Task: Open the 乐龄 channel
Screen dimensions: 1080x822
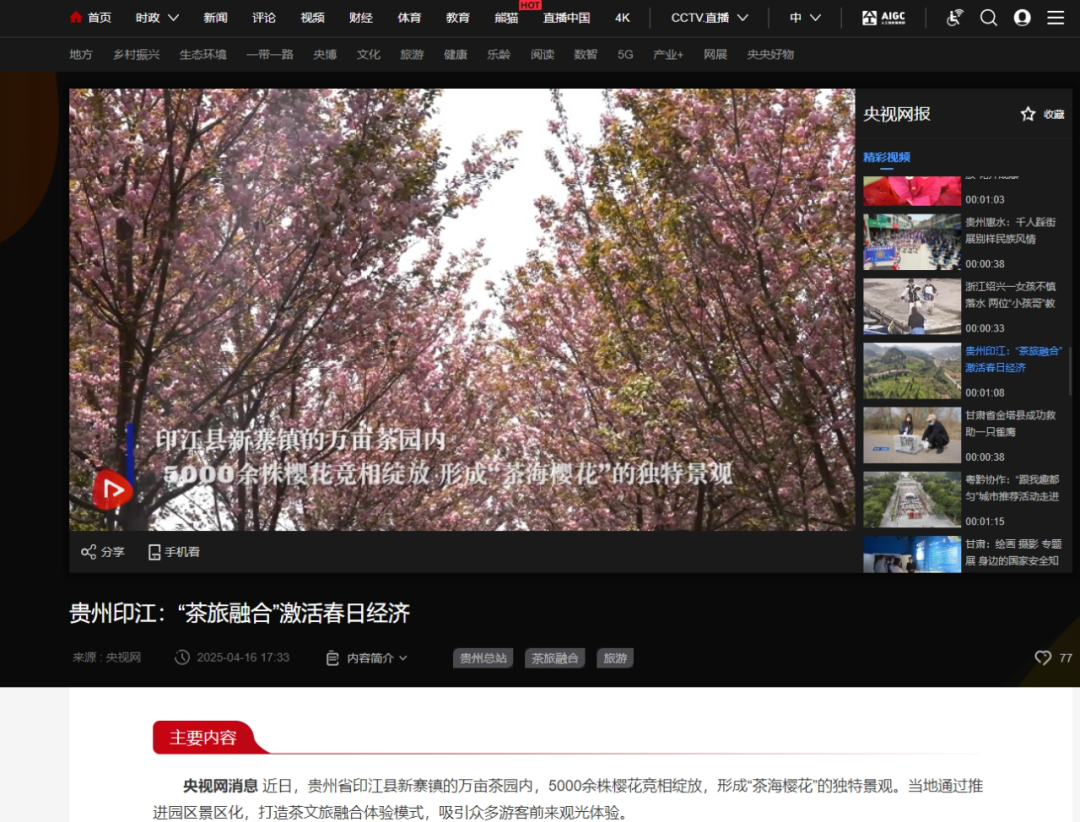Action: [499, 54]
